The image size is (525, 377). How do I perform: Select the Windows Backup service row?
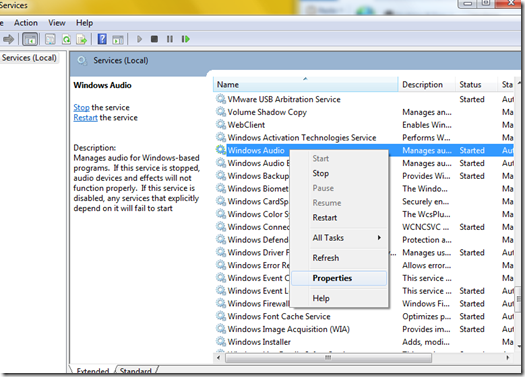(364, 176)
